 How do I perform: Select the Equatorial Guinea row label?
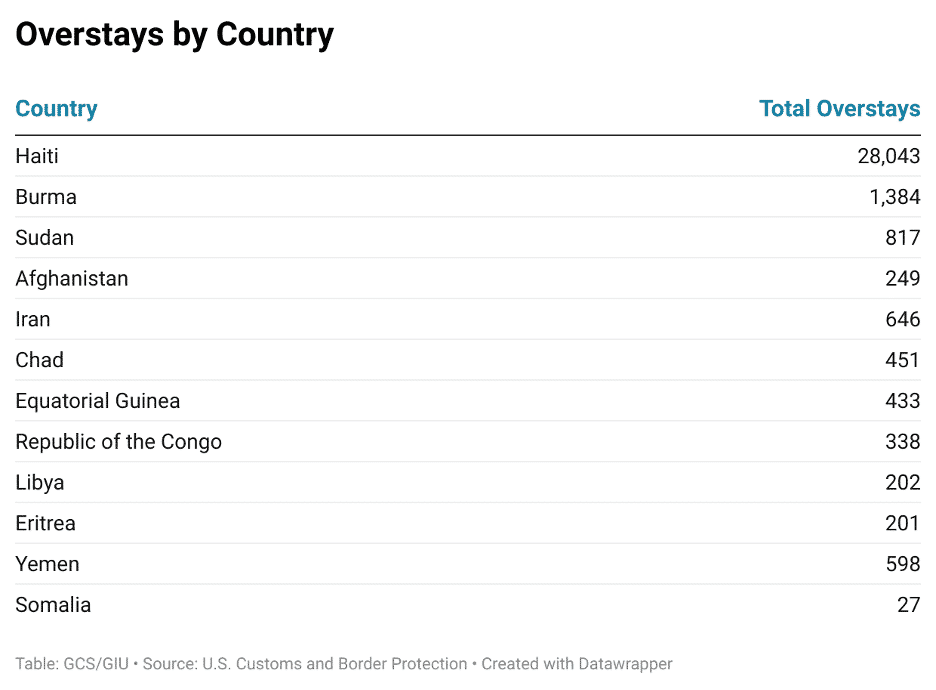[x=98, y=401]
